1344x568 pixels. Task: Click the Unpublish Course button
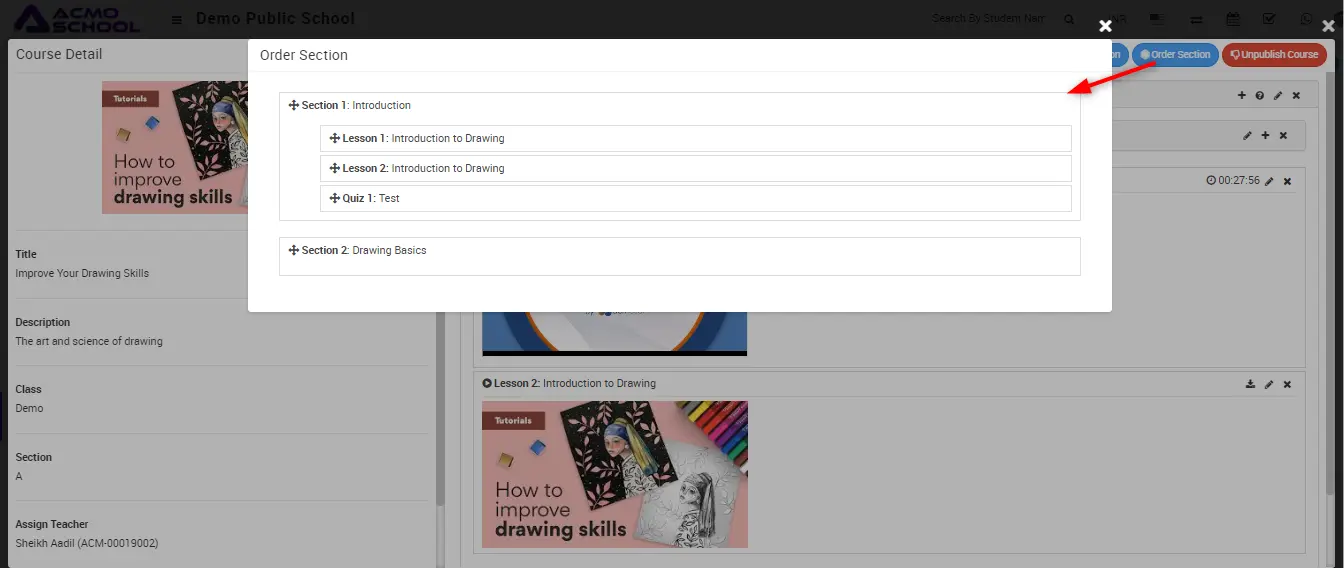pyautogui.click(x=1274, y=55)
